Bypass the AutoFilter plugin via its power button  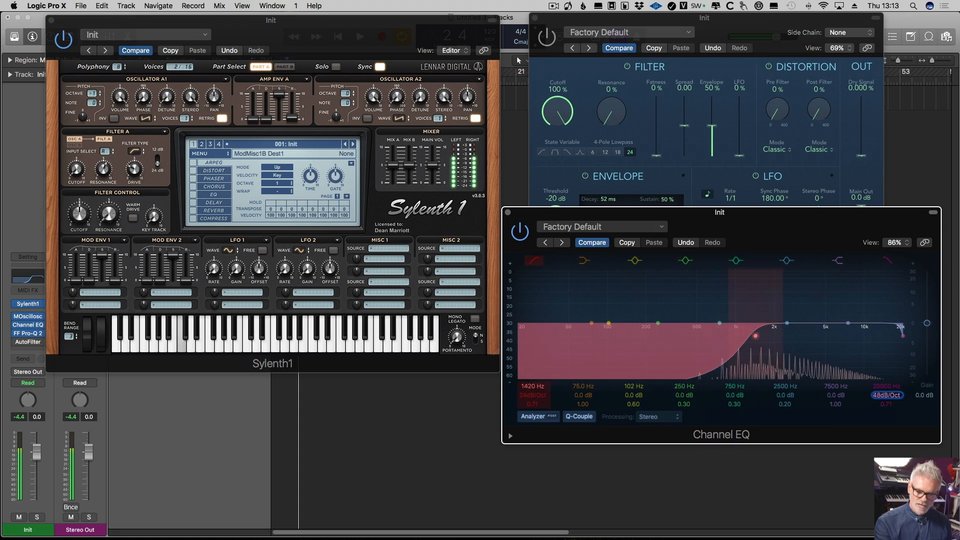(547, 37)
